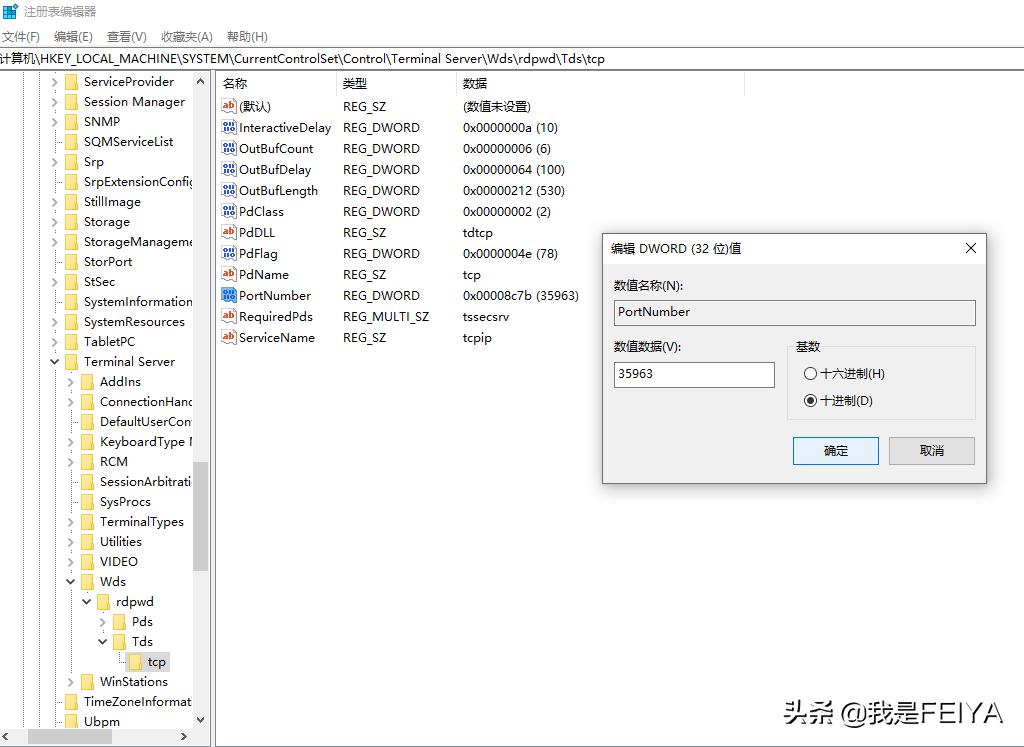Click the rdpwd folder icon
This screenshot has height=747, width=1024.
tap(103, 601)
